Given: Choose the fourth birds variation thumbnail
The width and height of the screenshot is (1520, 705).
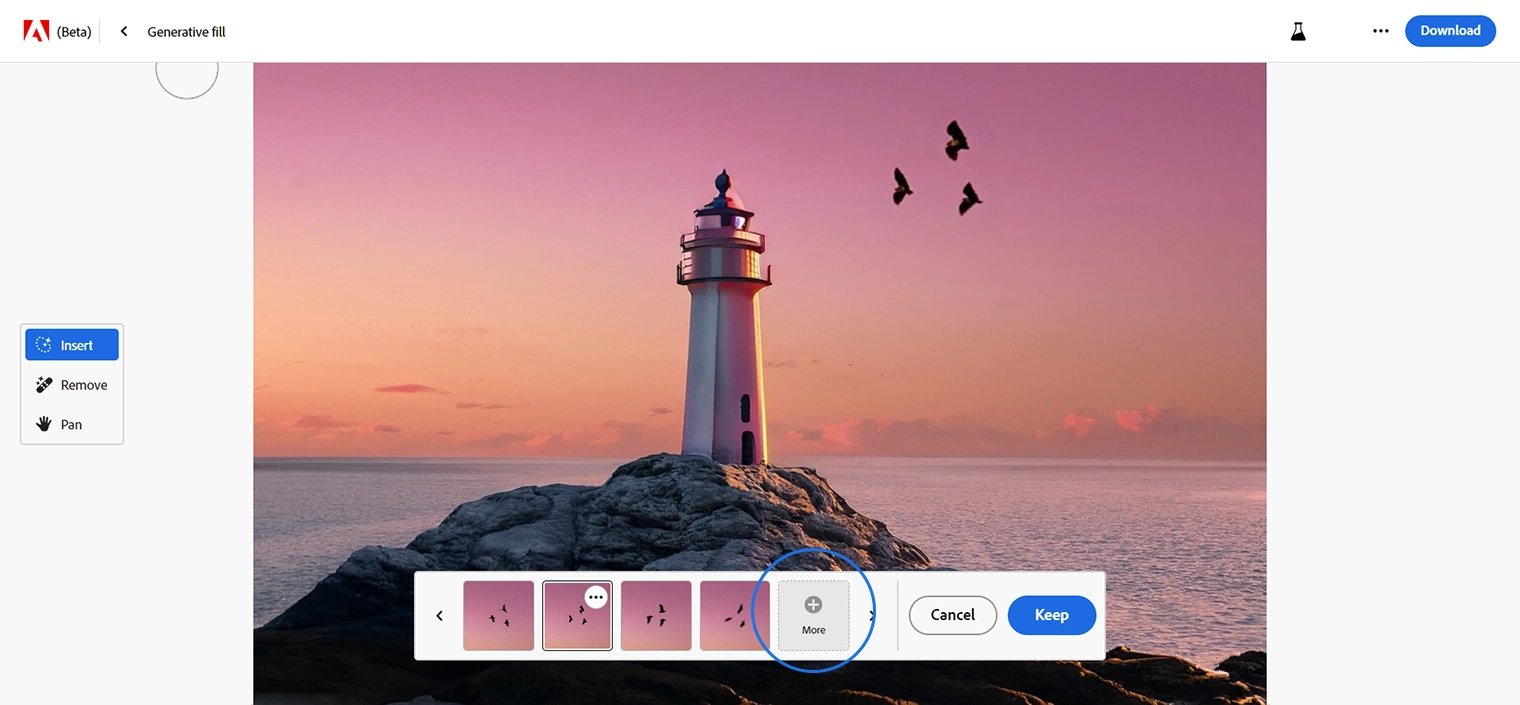Looking at the screenshot, I should 733,616.
